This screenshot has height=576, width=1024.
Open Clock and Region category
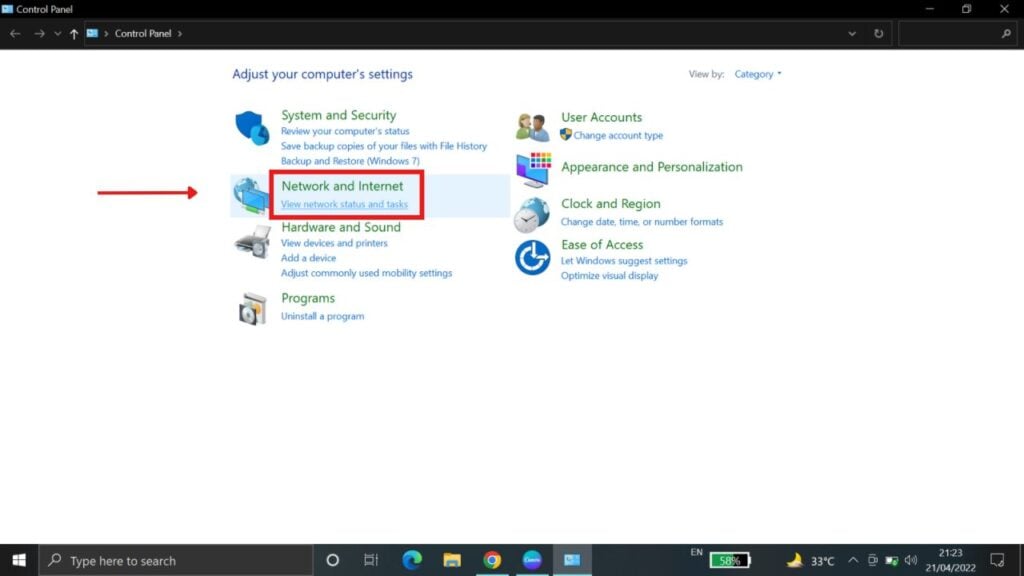coord(611,204)
